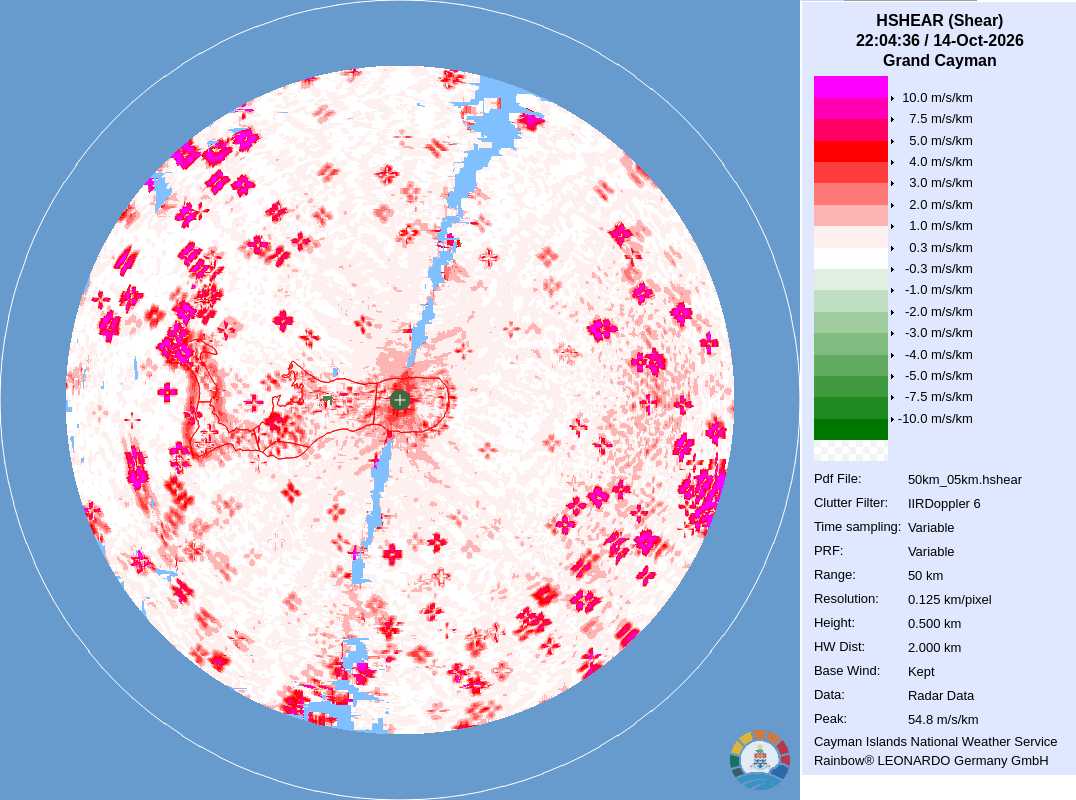Click the HSHEAR (Shear) title
The width and height of the screenshot is (1076, 800).
(x=939, y=21)
